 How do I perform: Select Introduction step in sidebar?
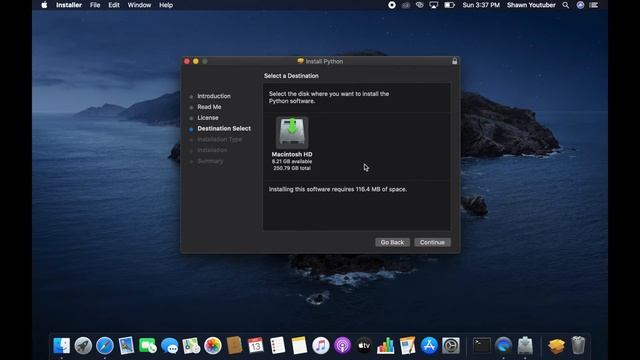[x=214, y=96]
